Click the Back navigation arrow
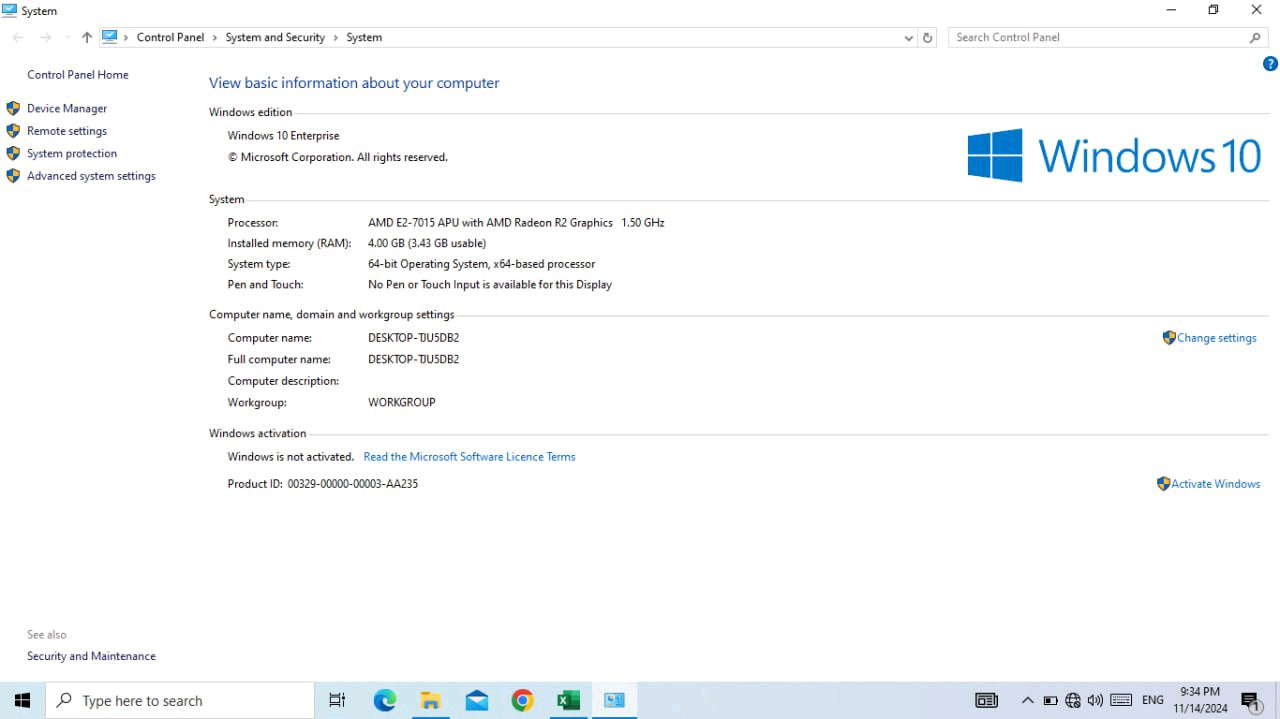Viewport: 1280px width, 719px height. pyautogui.click(x=18, y=37)
